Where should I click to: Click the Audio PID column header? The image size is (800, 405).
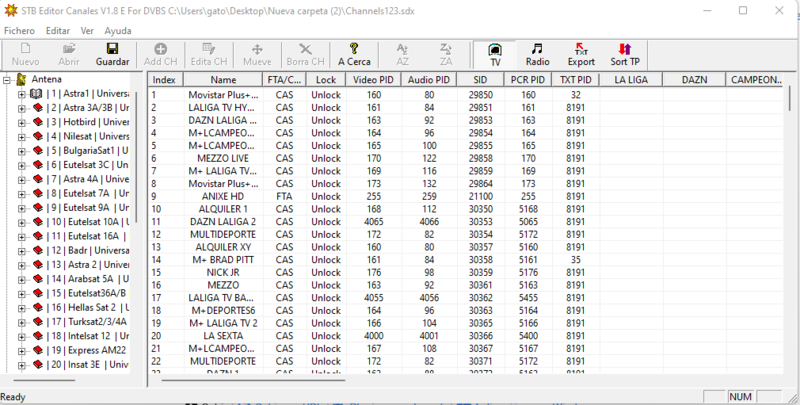coord(429,80)
